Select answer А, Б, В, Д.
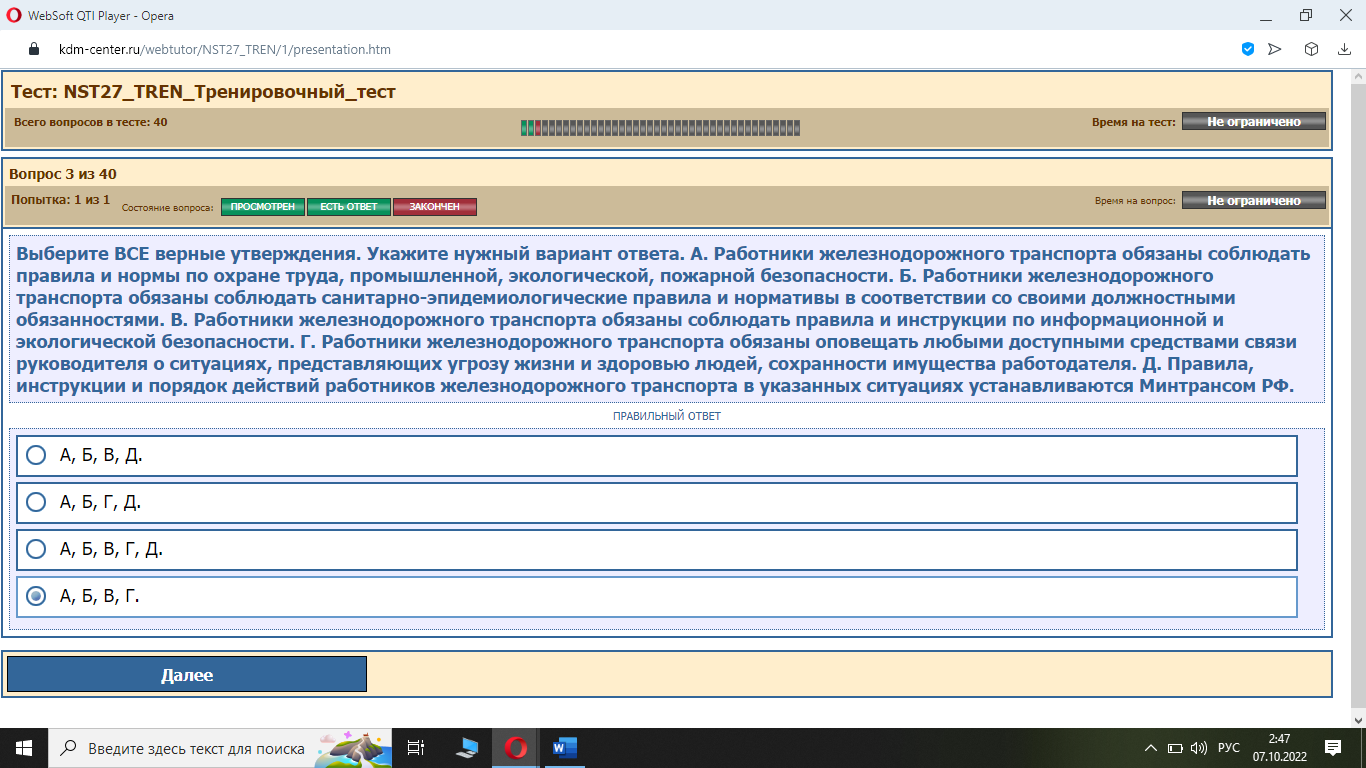 (x=656, y=455)
